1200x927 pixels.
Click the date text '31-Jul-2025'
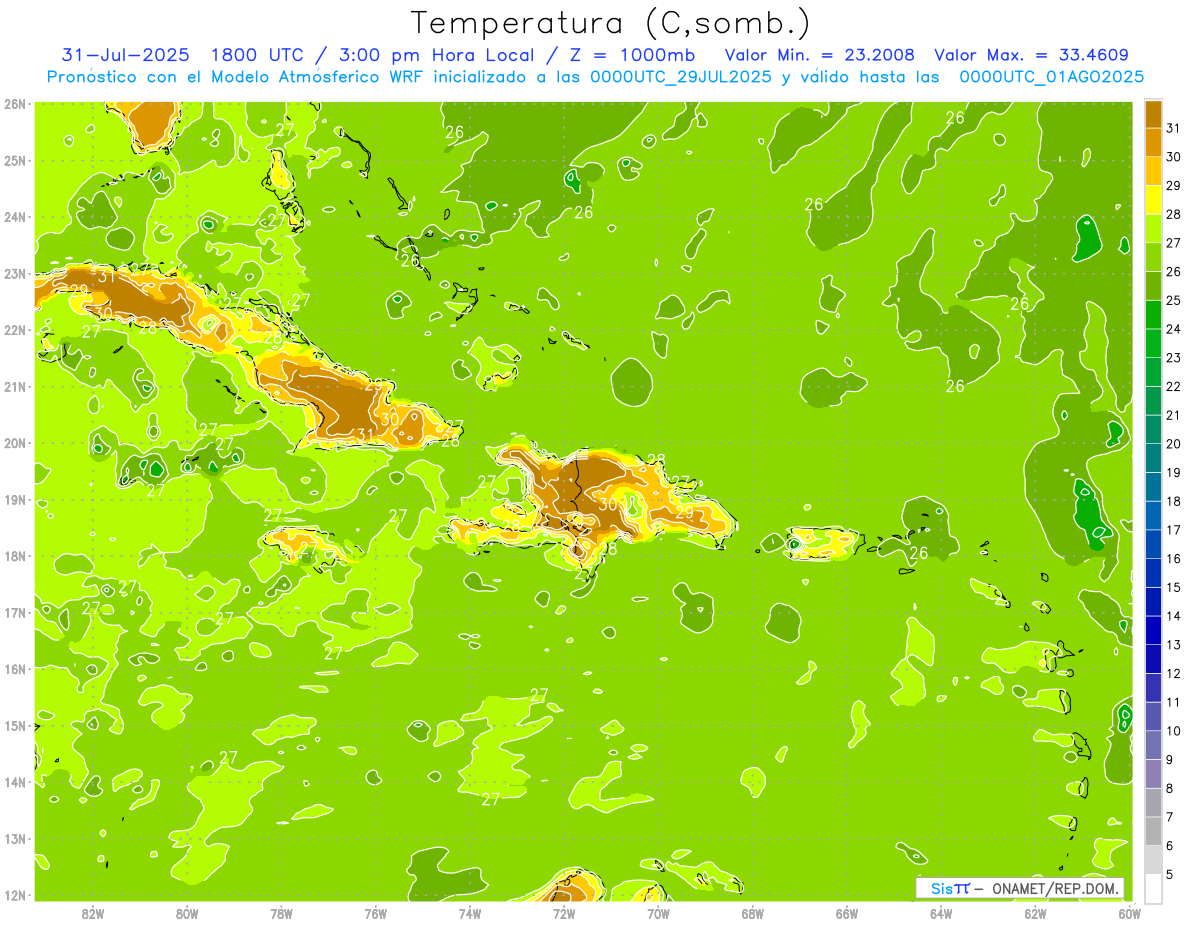(127, 55)
